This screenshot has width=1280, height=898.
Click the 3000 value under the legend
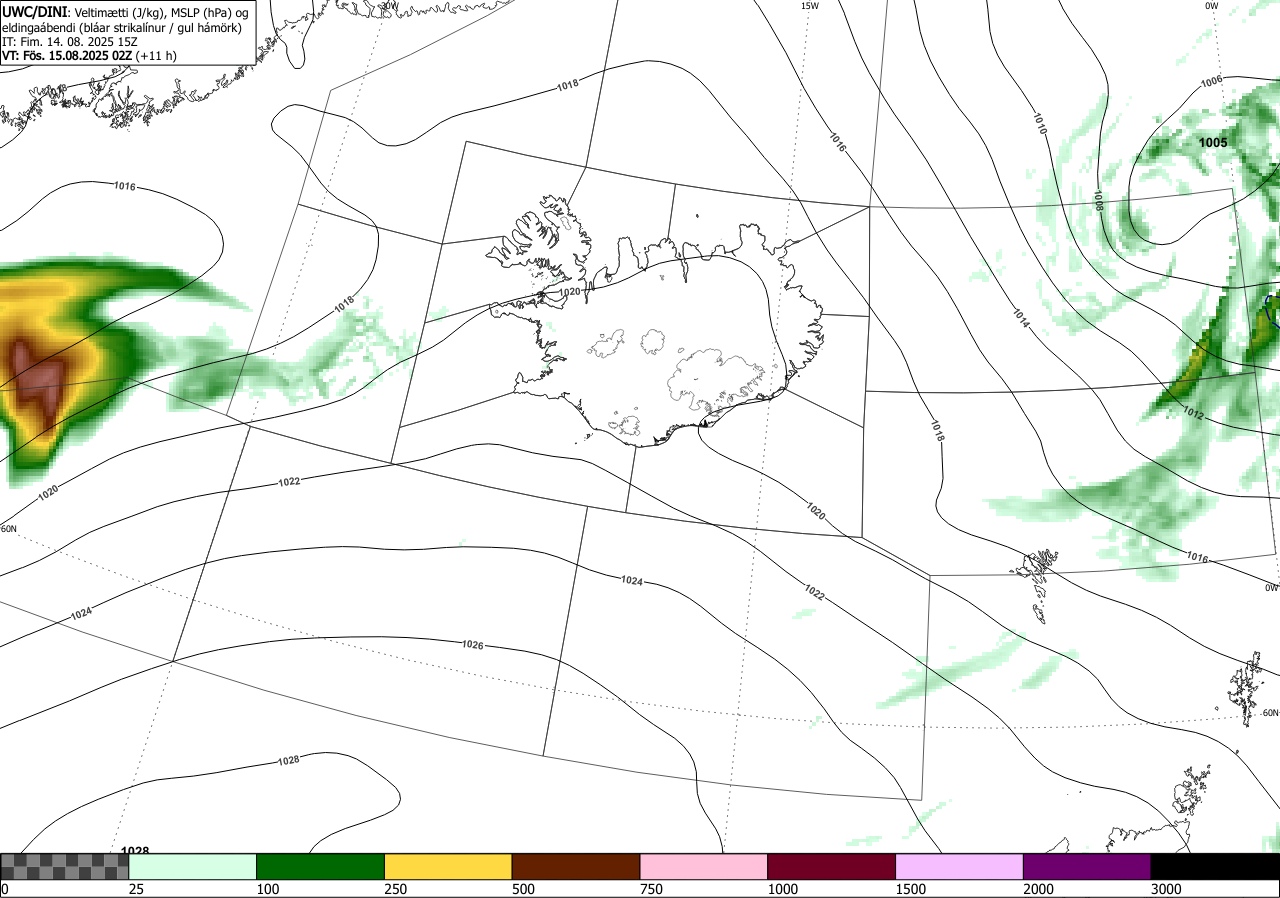pyautogui.click(x=1167, y=889)
